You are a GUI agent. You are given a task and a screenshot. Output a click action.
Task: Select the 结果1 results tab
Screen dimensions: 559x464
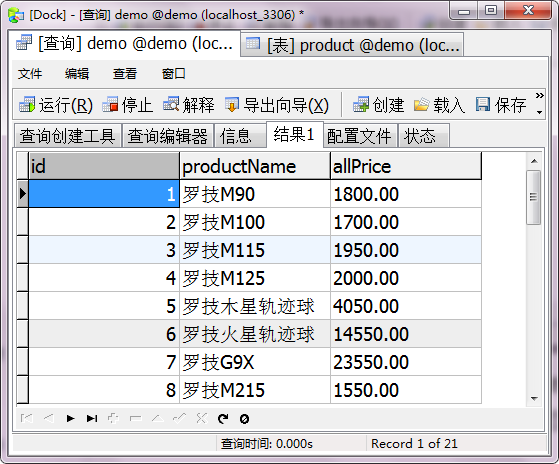(294, 134)
